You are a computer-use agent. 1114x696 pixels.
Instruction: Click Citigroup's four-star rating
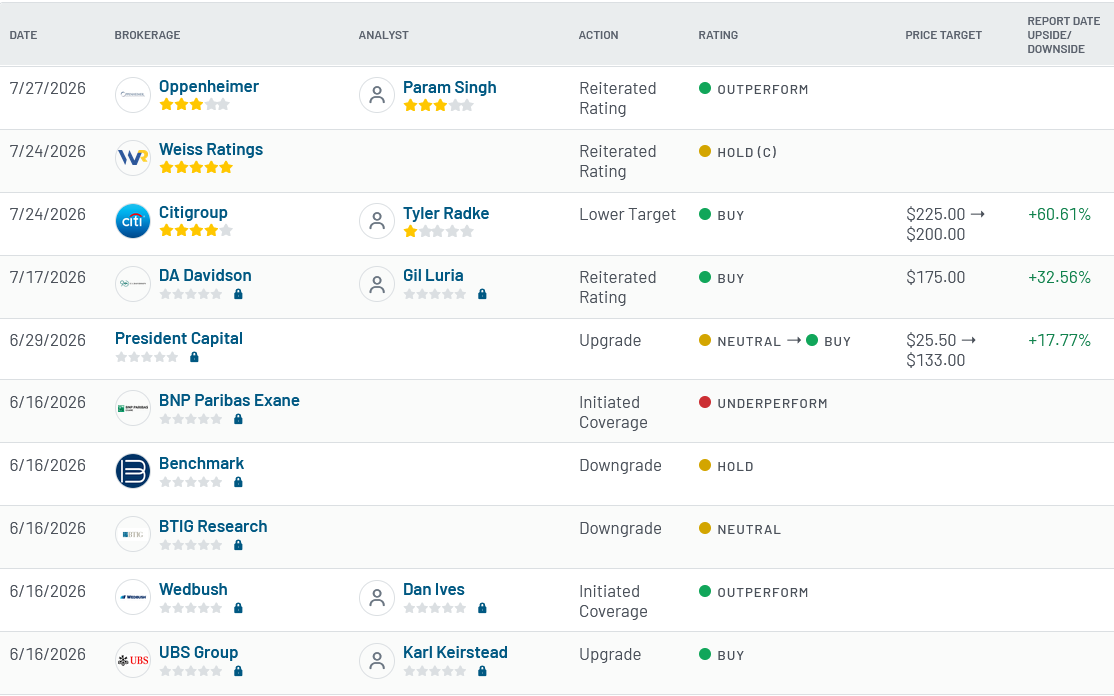click(196, 230)
